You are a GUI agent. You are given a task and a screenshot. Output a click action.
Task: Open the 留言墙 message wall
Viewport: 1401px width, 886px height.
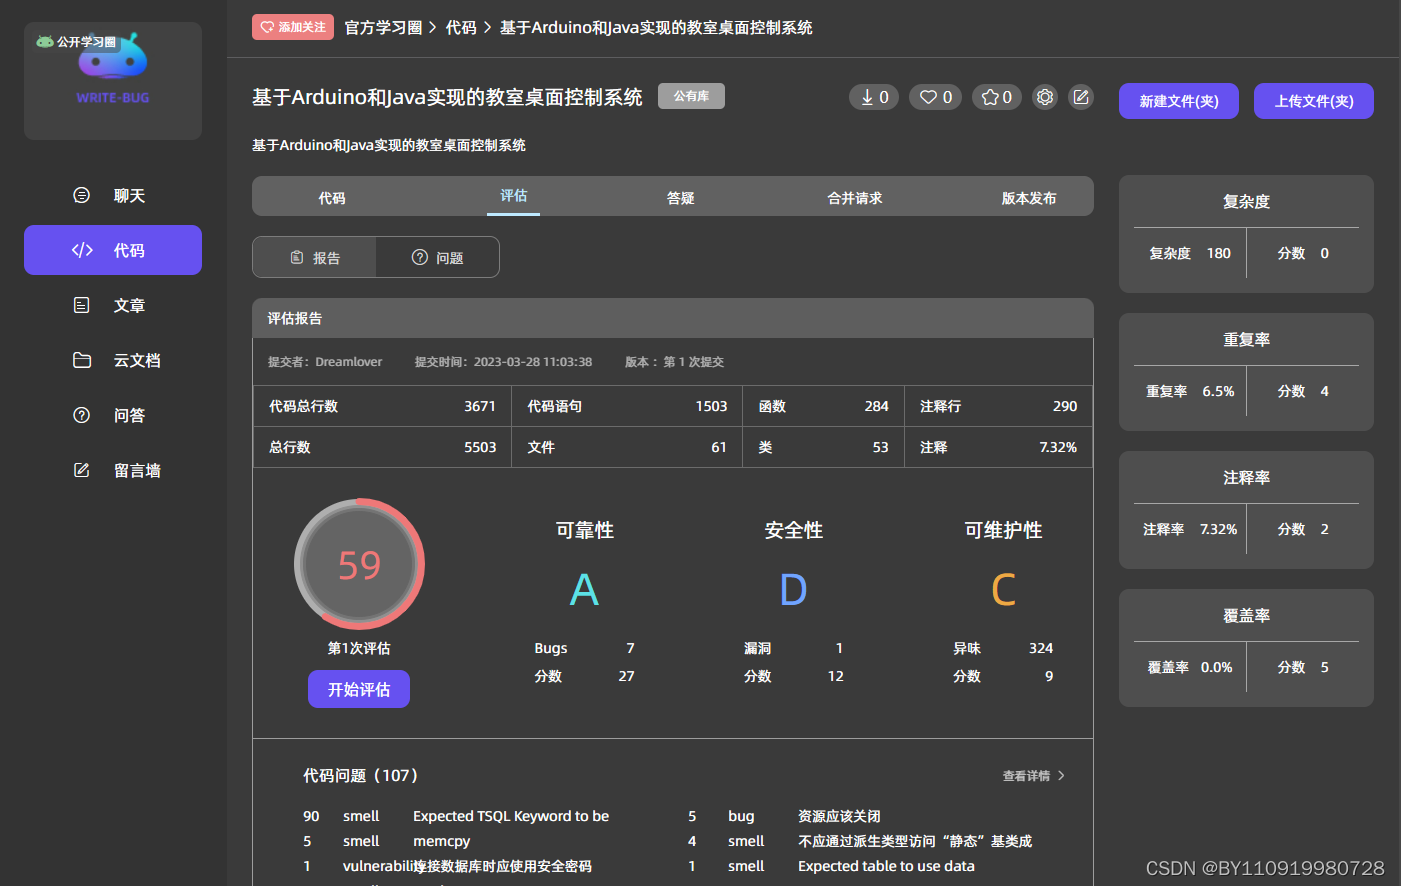(x=113, y=470)
